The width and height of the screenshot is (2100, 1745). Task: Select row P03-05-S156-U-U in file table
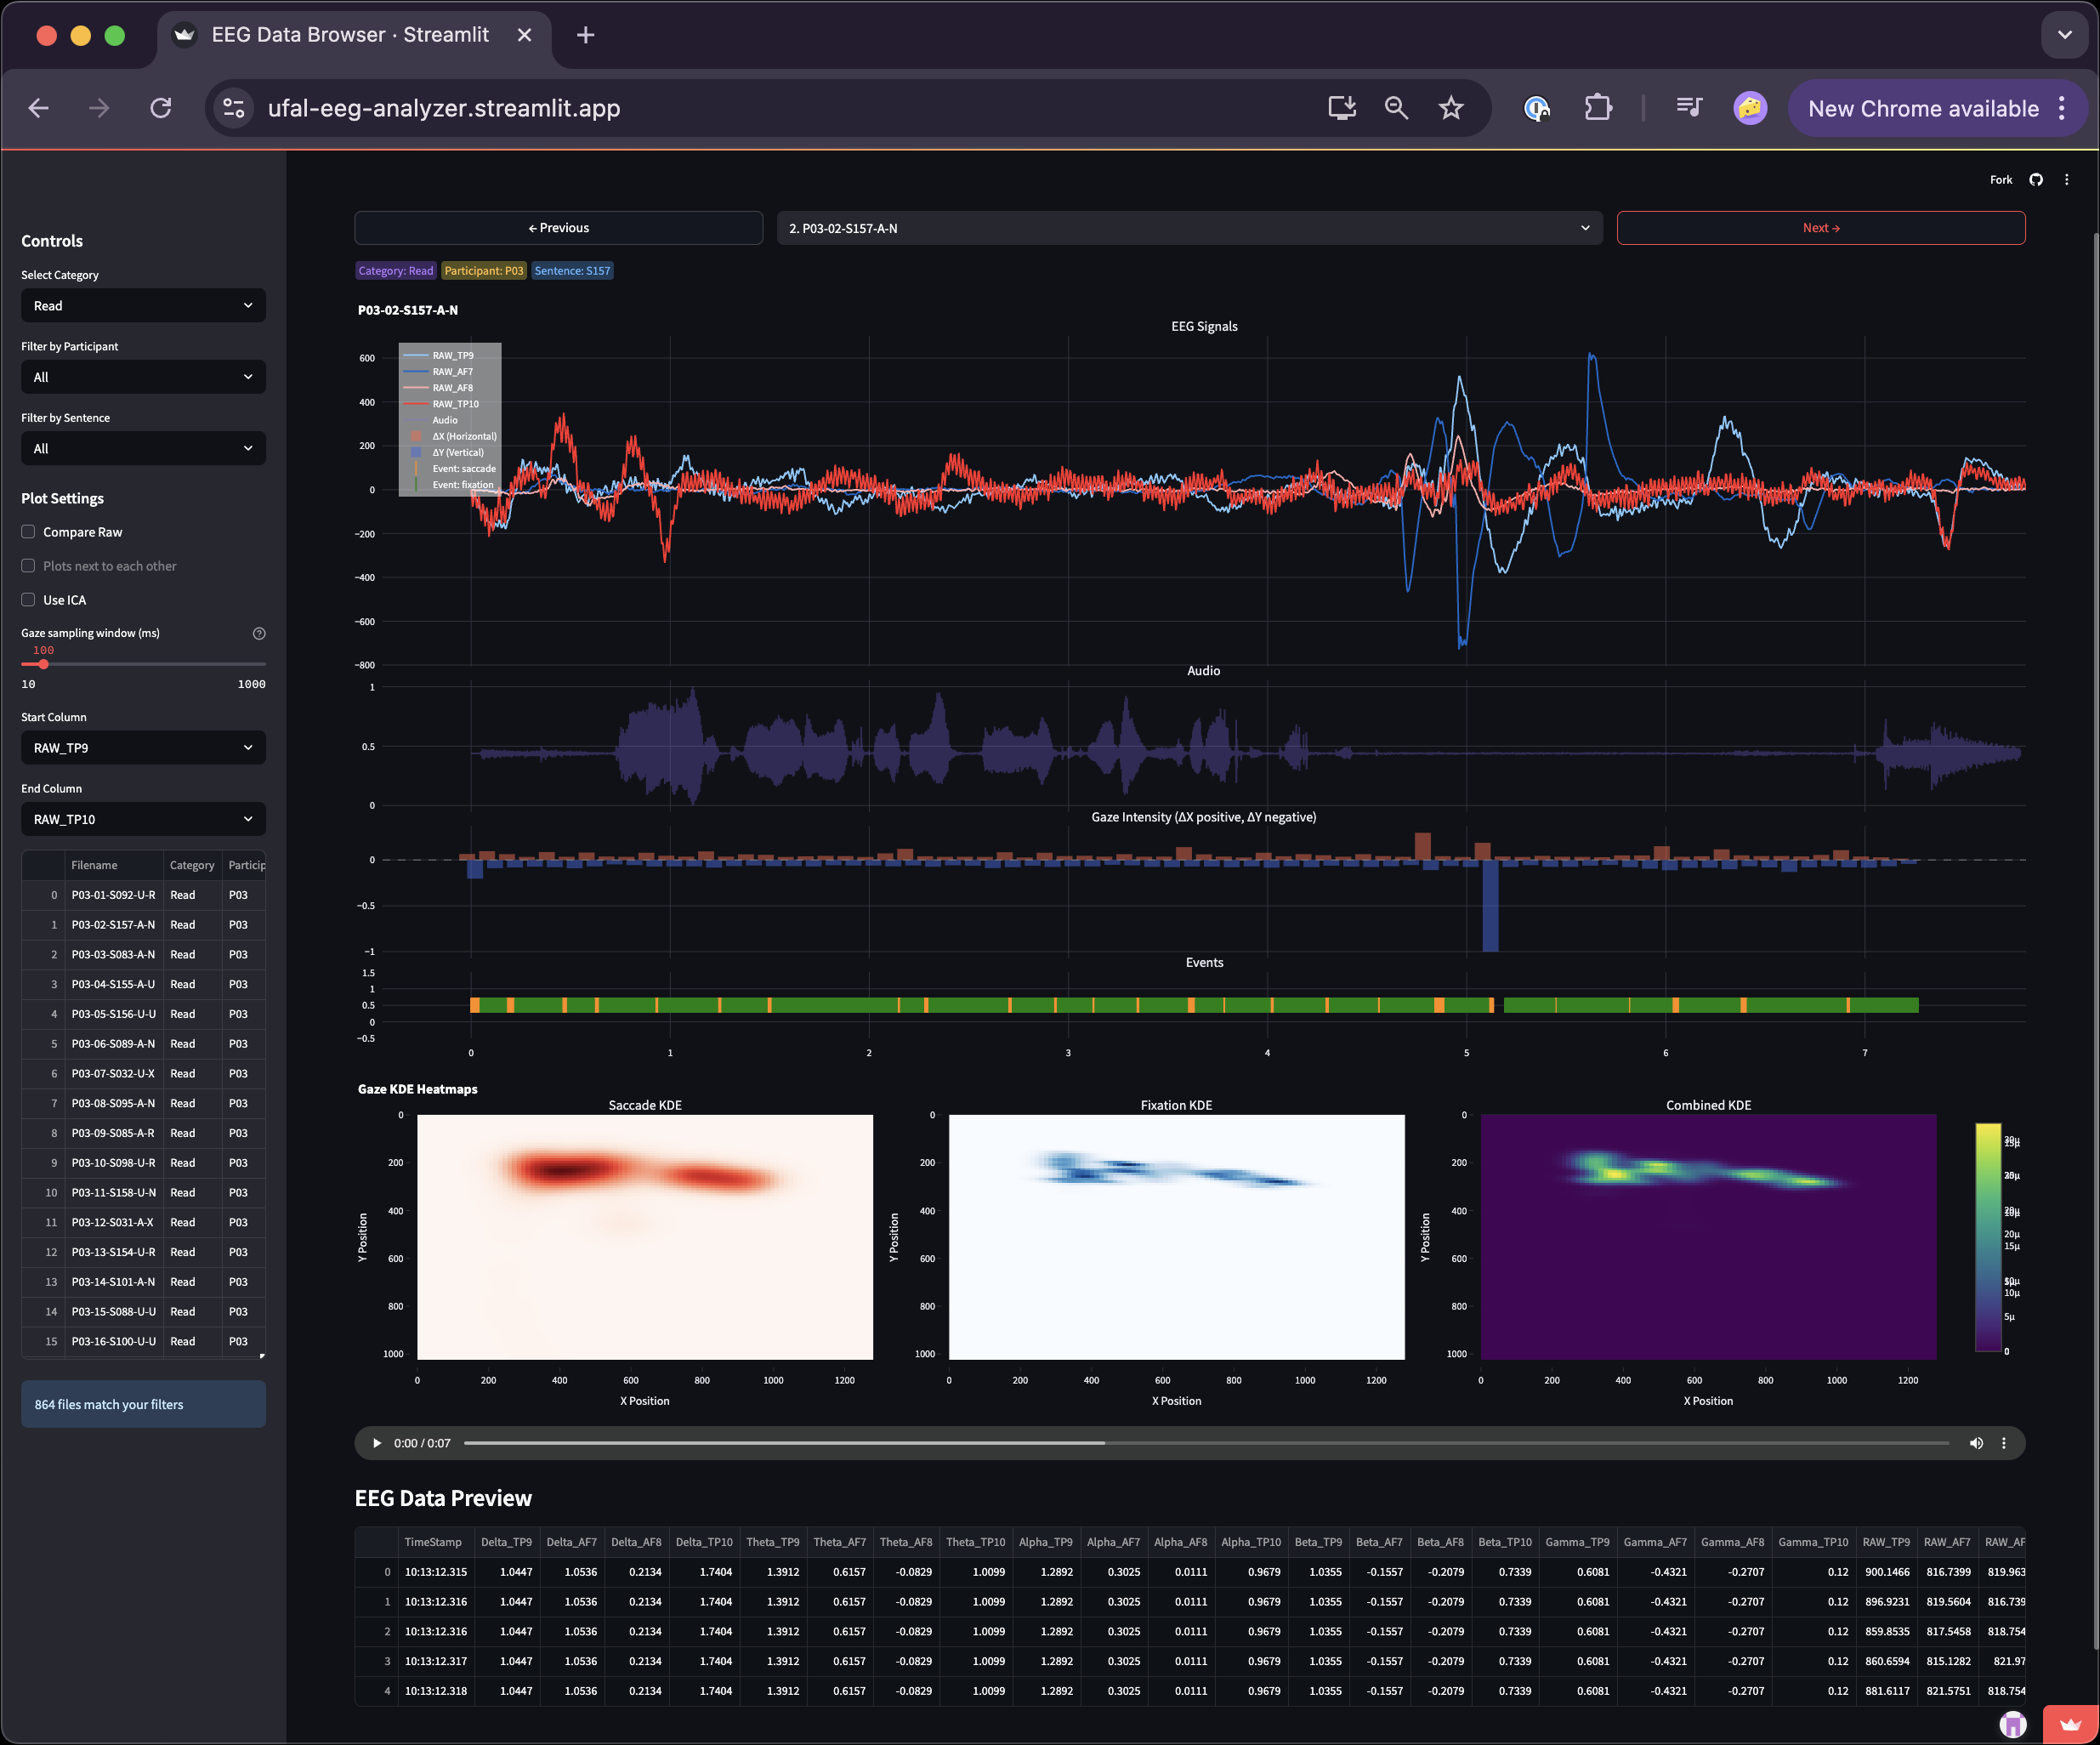143,1014
